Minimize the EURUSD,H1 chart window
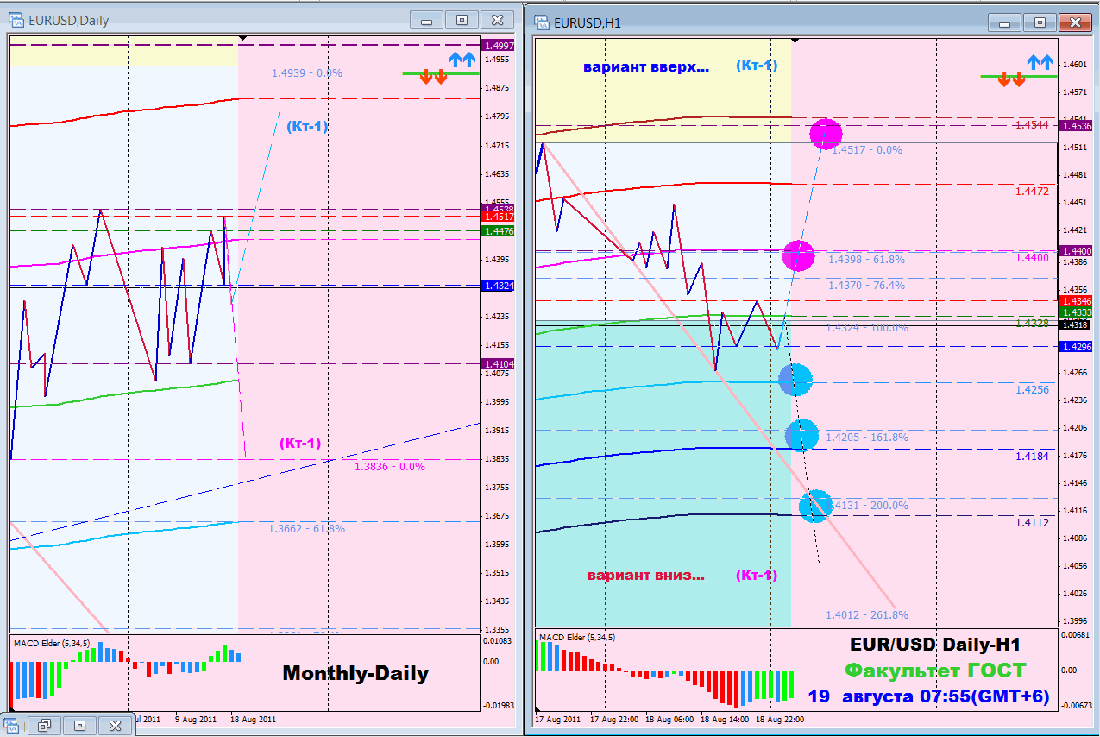The image size is (1100, 737). 1005,23
